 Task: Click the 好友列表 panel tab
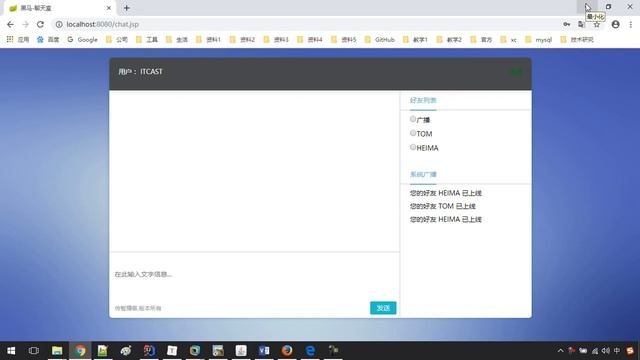[x=423, y=100]
